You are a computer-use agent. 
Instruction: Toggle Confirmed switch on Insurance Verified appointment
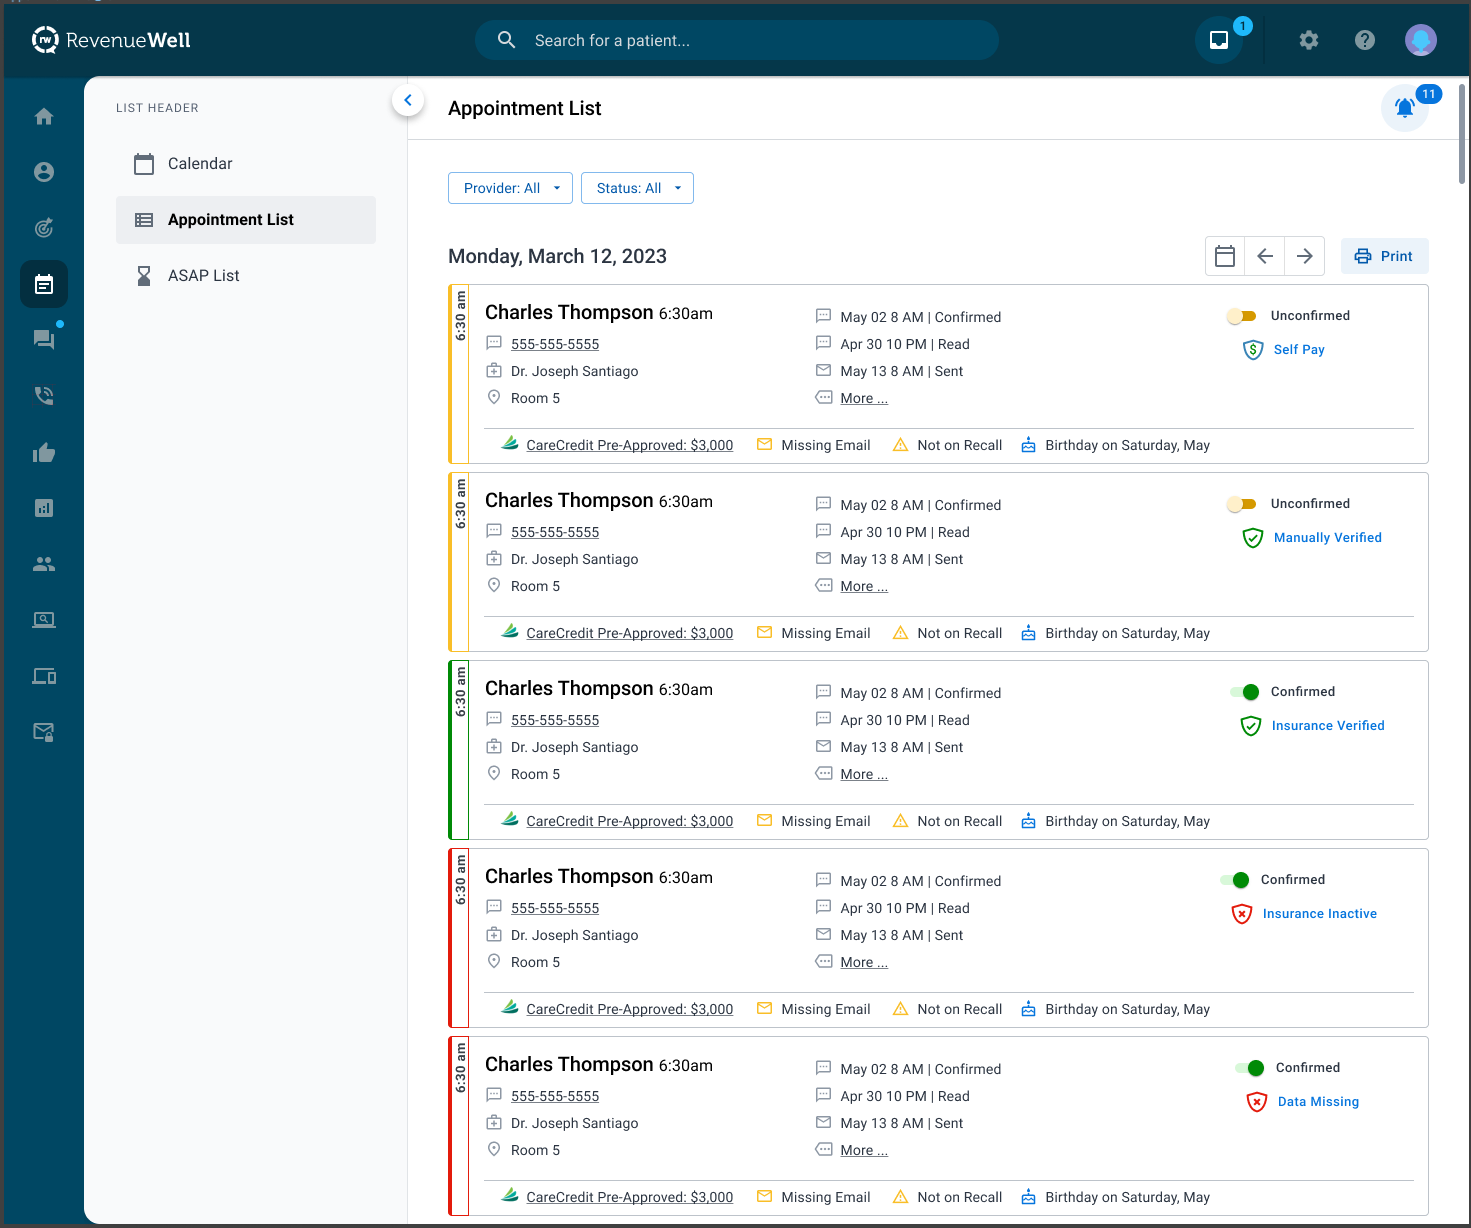tap(1245, 692)
